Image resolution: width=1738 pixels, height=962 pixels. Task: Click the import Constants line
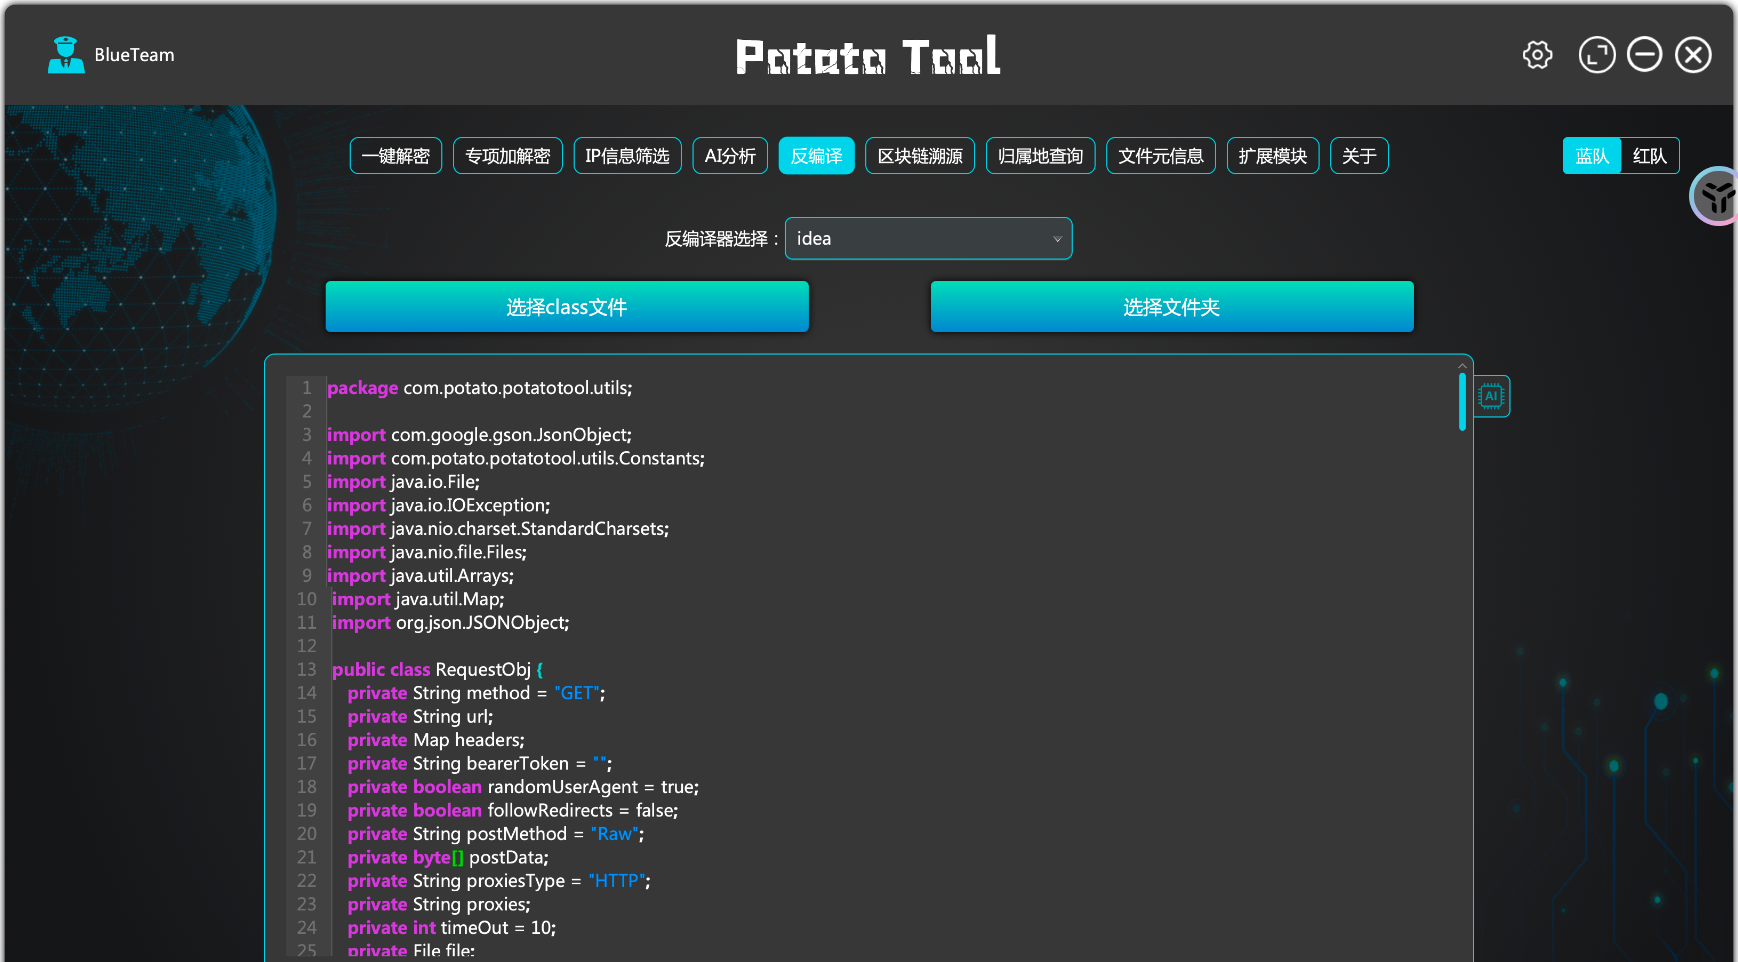(x=516, y=458)
